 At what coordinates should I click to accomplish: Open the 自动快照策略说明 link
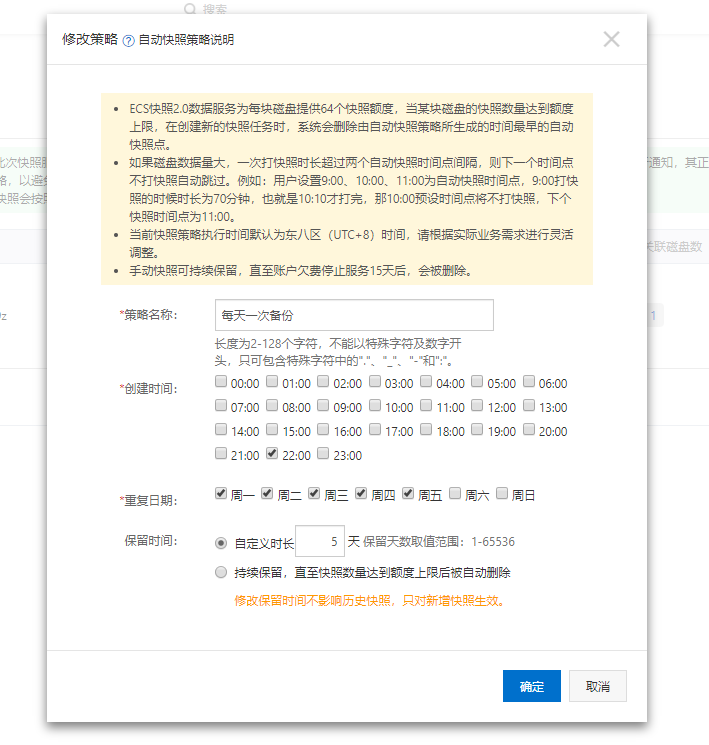pyautogui.click(x=186, y=40)
